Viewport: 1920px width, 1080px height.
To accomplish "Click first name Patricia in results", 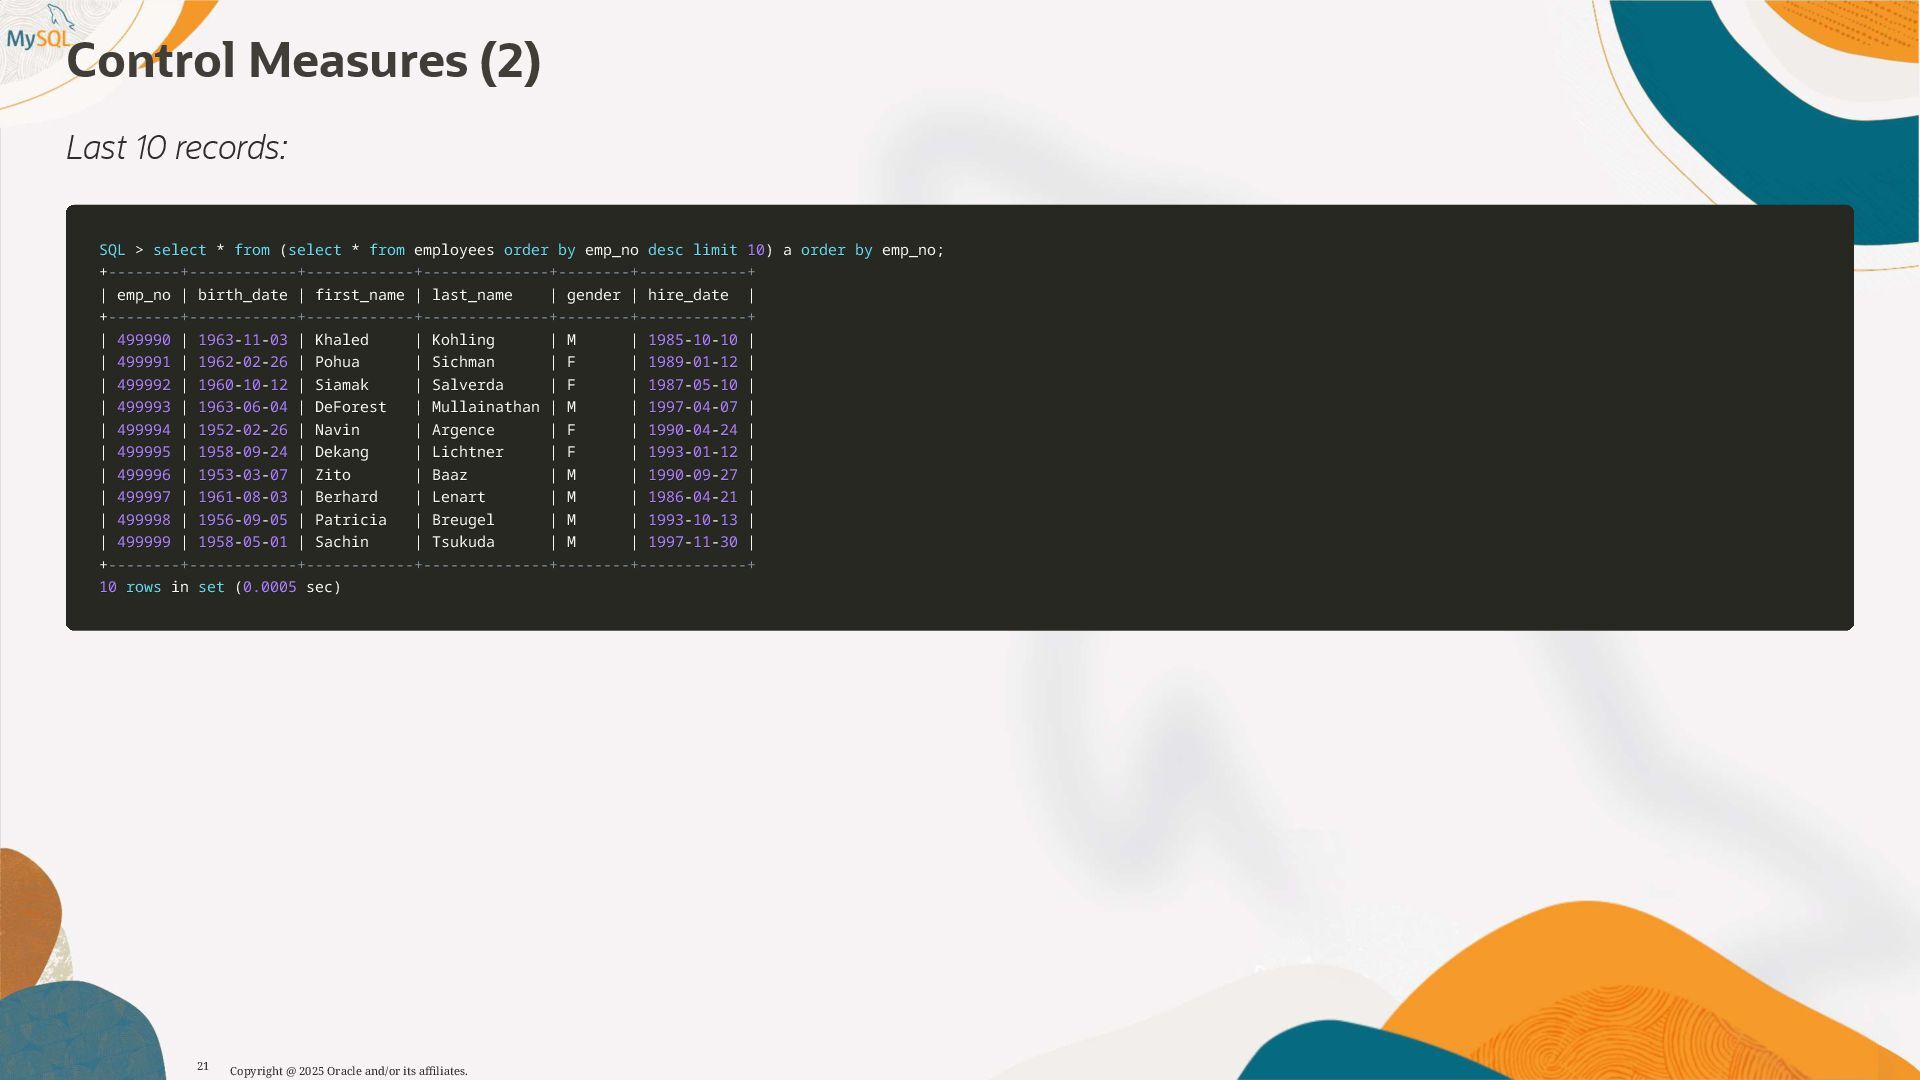I will click(350, 520).
